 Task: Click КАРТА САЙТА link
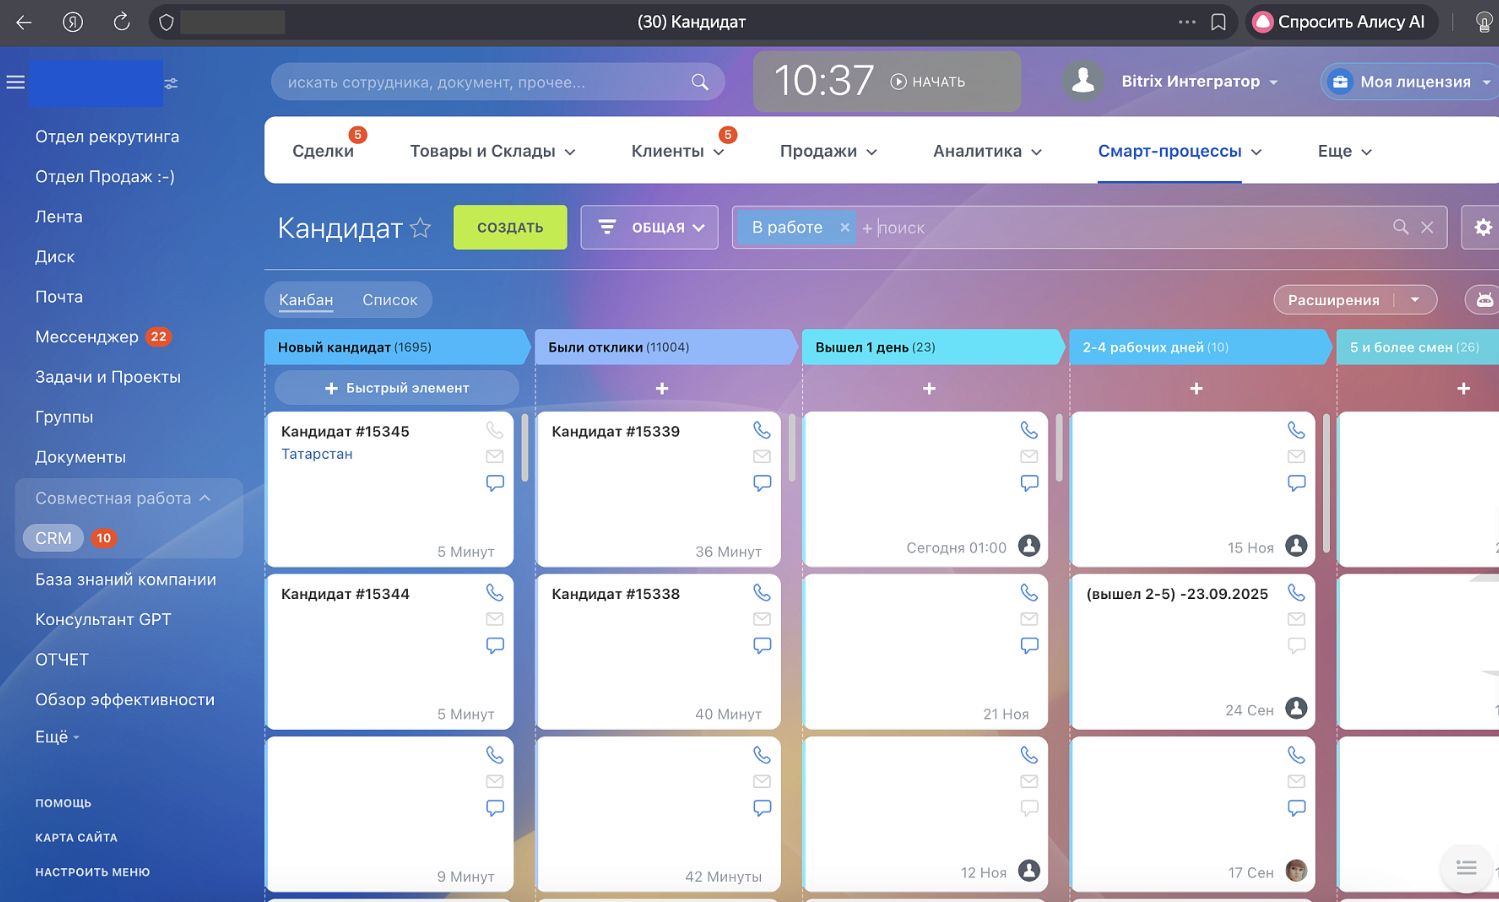(x=76, y=838)
